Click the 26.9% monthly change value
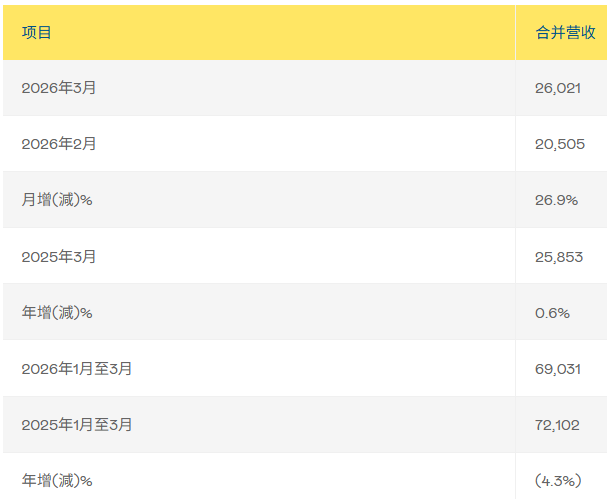This screenshot has width=607, height=499. point(556,200)
